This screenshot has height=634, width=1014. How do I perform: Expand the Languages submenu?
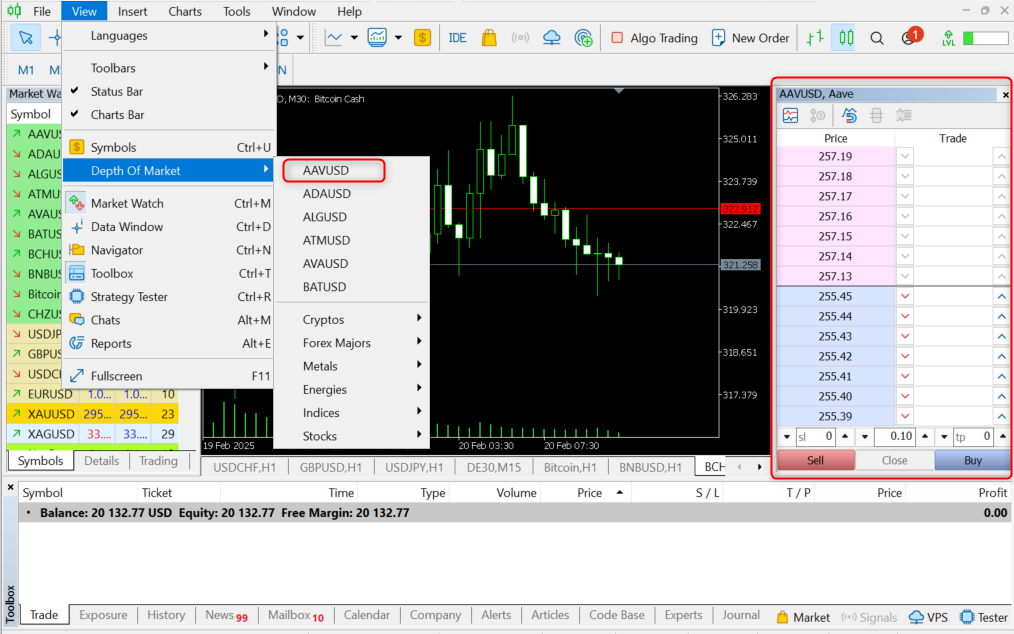pyautogui.click(x=169, y=36)
